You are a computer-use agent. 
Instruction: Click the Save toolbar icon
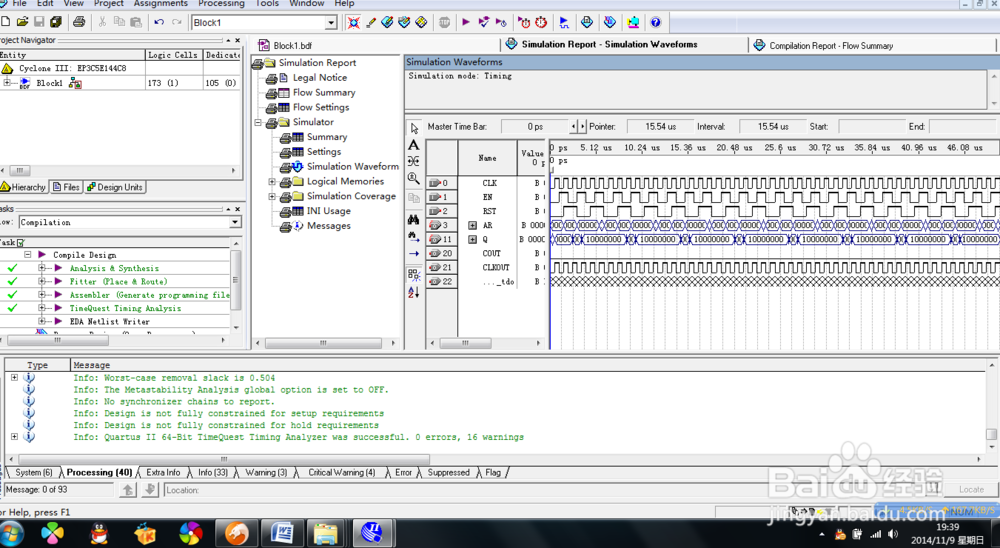[39, 22]
